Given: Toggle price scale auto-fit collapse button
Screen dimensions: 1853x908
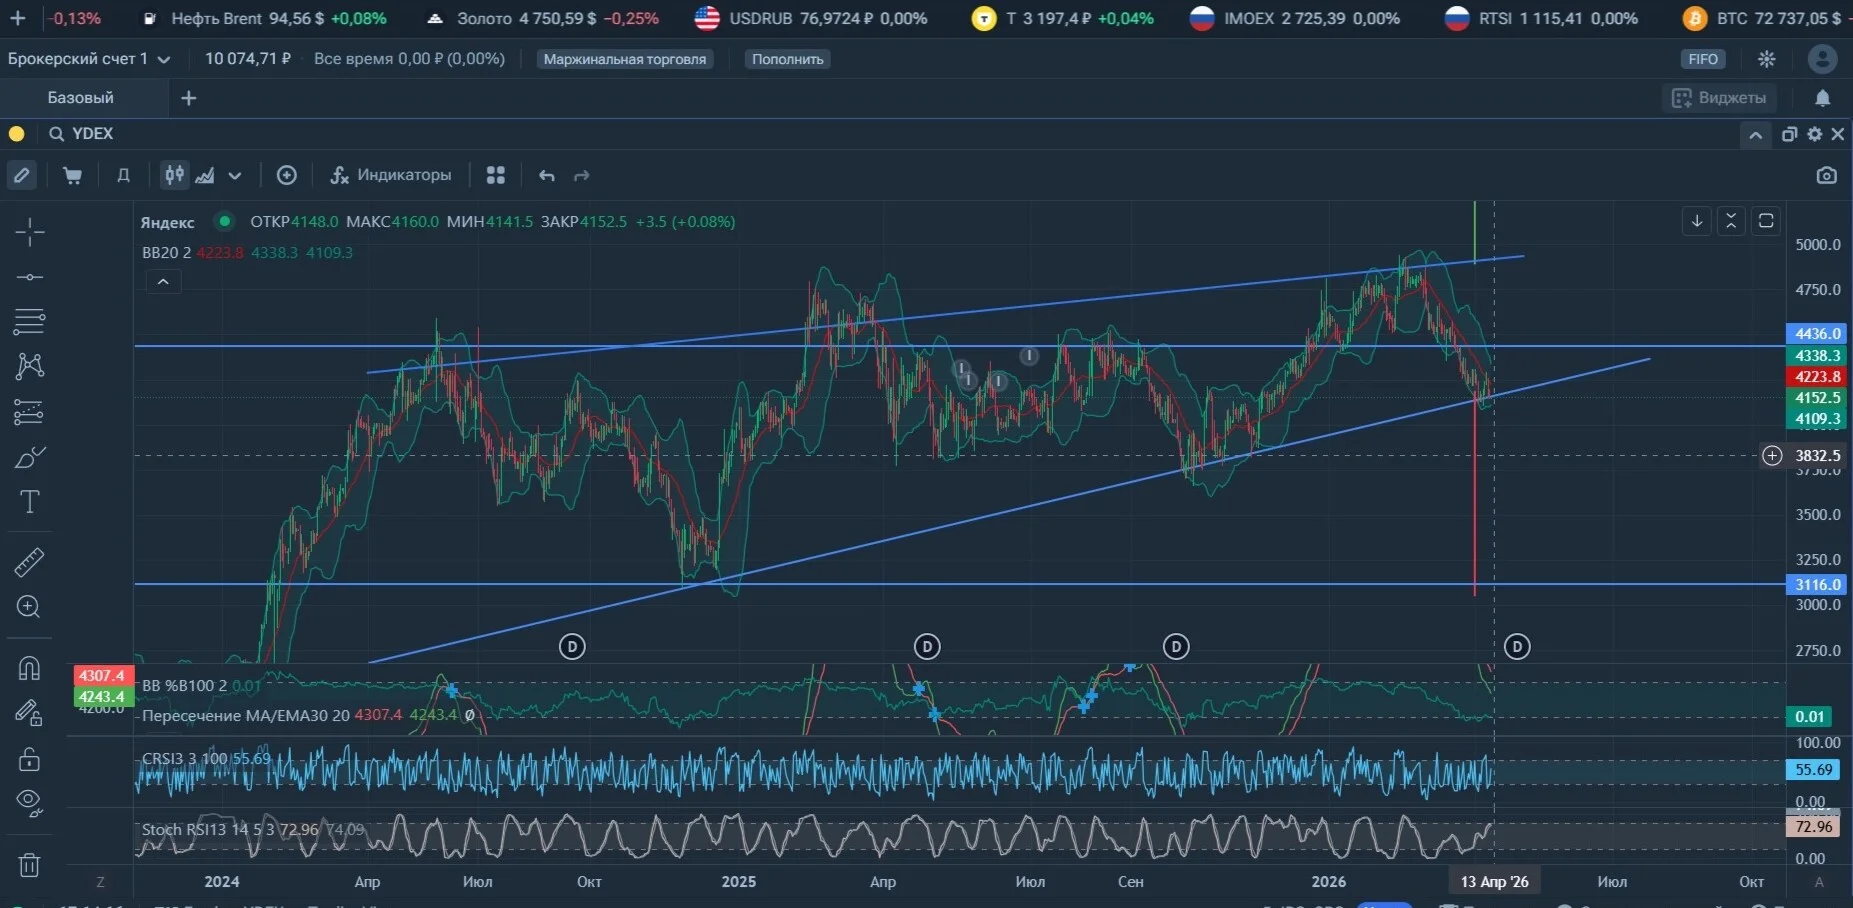Looking at the screenshot, I should (1731, 221).
